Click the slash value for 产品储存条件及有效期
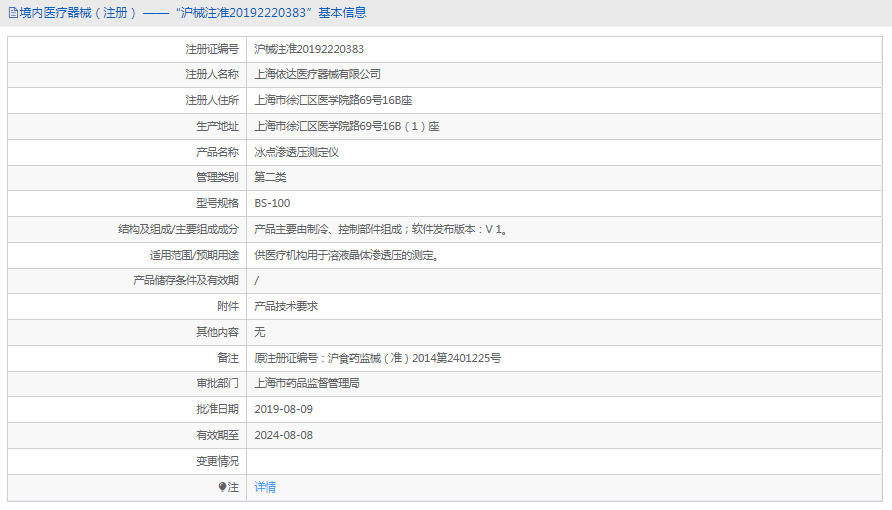Screen dimensions: 892x510 click(x=257, y=280)
